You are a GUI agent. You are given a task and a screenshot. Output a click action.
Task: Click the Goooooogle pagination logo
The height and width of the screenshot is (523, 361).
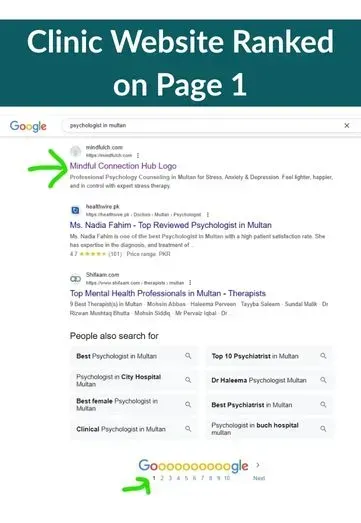pyautogui.click(x=193, y=465)
